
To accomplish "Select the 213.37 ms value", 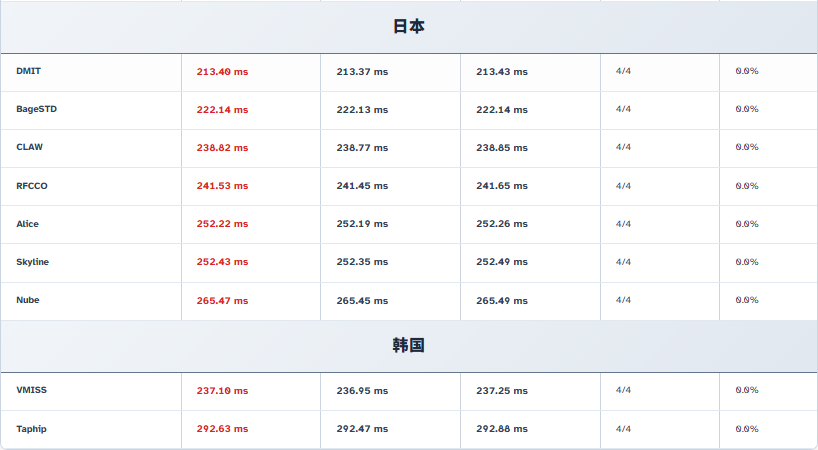I will point(362,71).
